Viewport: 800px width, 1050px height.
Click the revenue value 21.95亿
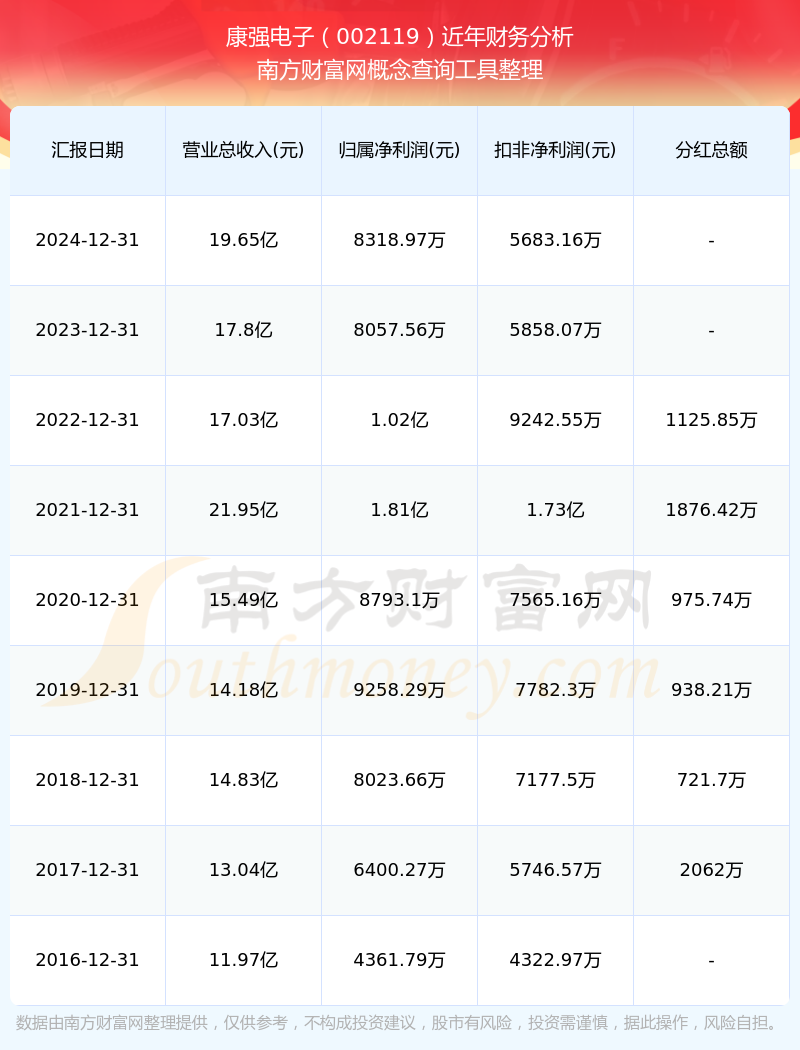[x=244, y=510]
